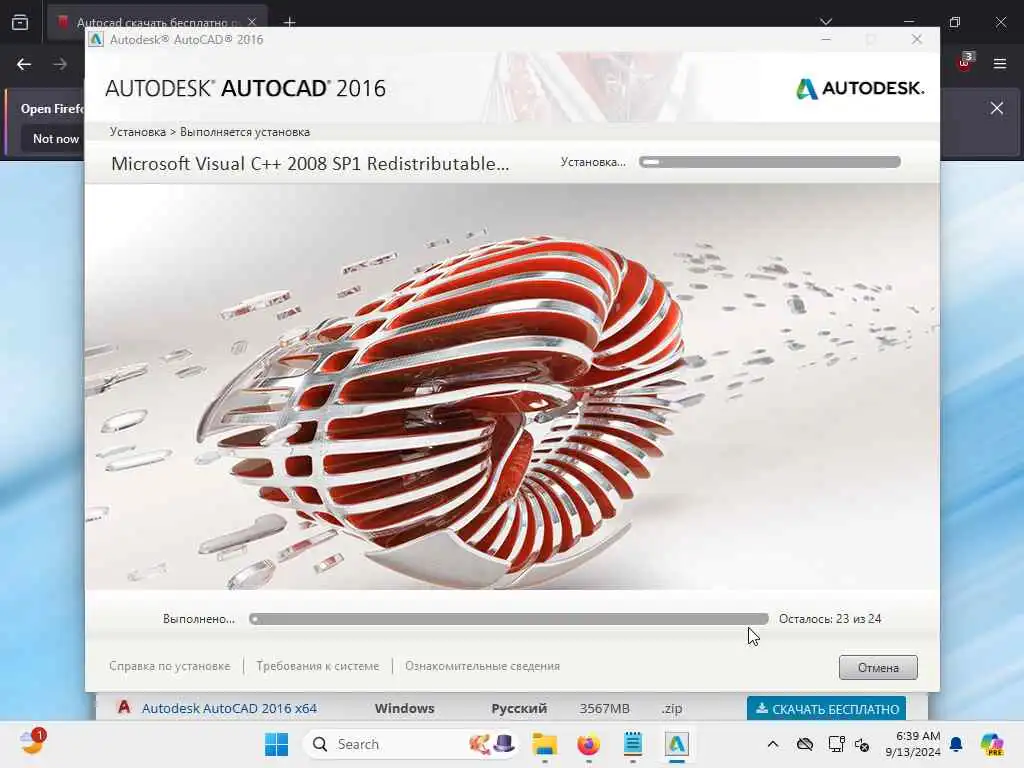Click the Отмена button in installer
Image resolution: width=1024 pixels, height=768 pixels.
point(878,667)
